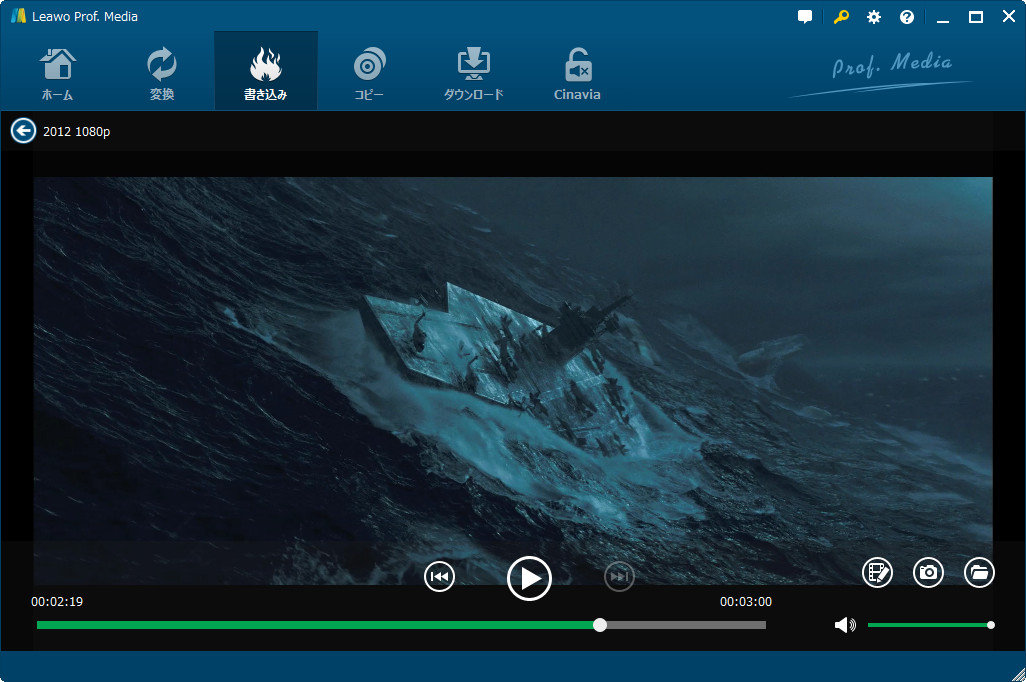Take a screenshot with the camera icon

click(929, 573)
